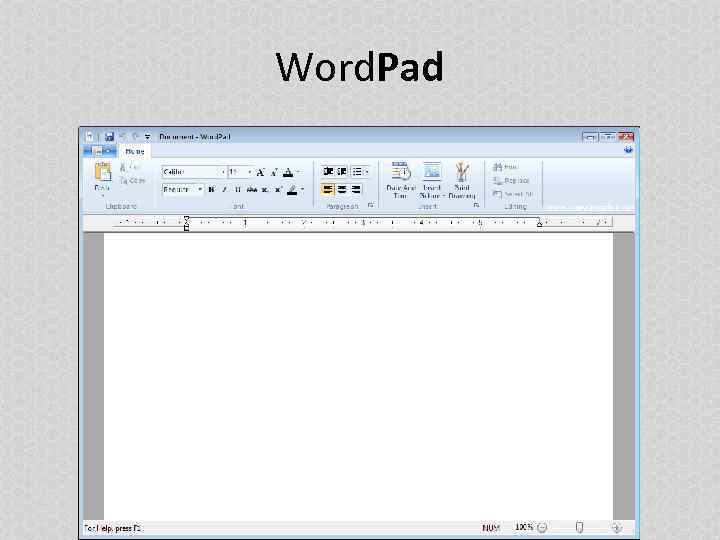Click the Cut scissors button

point(130,167)
